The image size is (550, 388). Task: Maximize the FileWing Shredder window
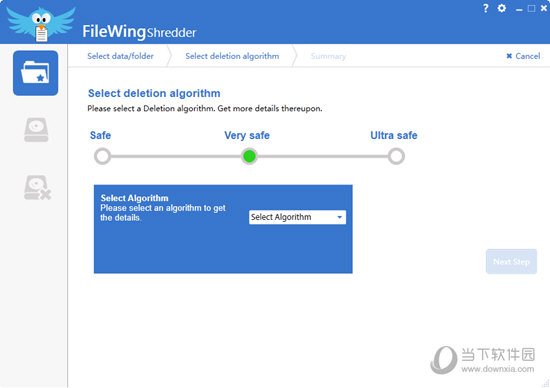(531, 8)
